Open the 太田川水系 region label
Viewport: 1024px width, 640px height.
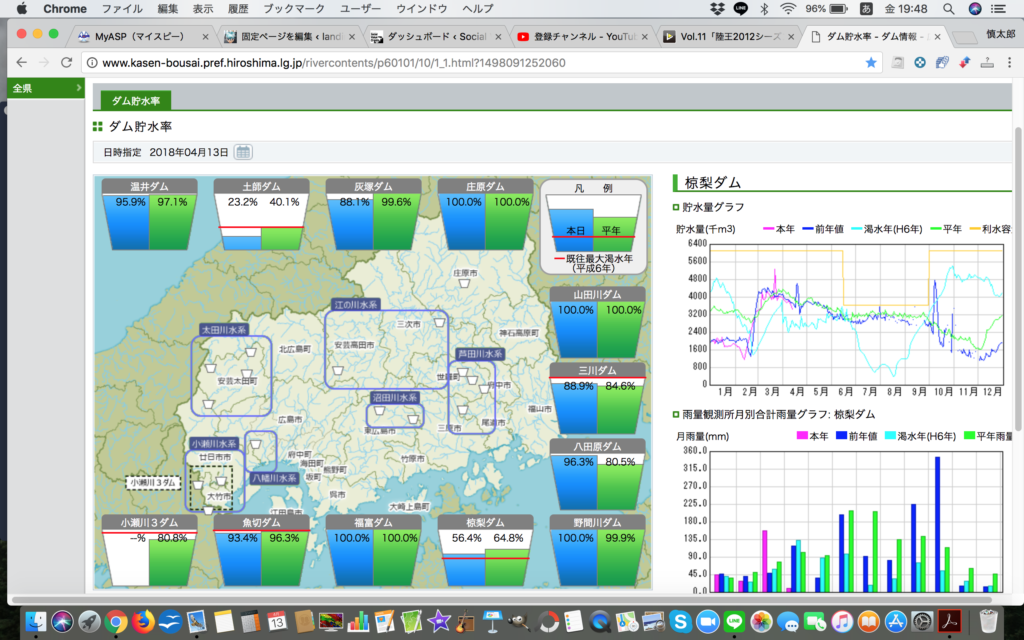223,329
